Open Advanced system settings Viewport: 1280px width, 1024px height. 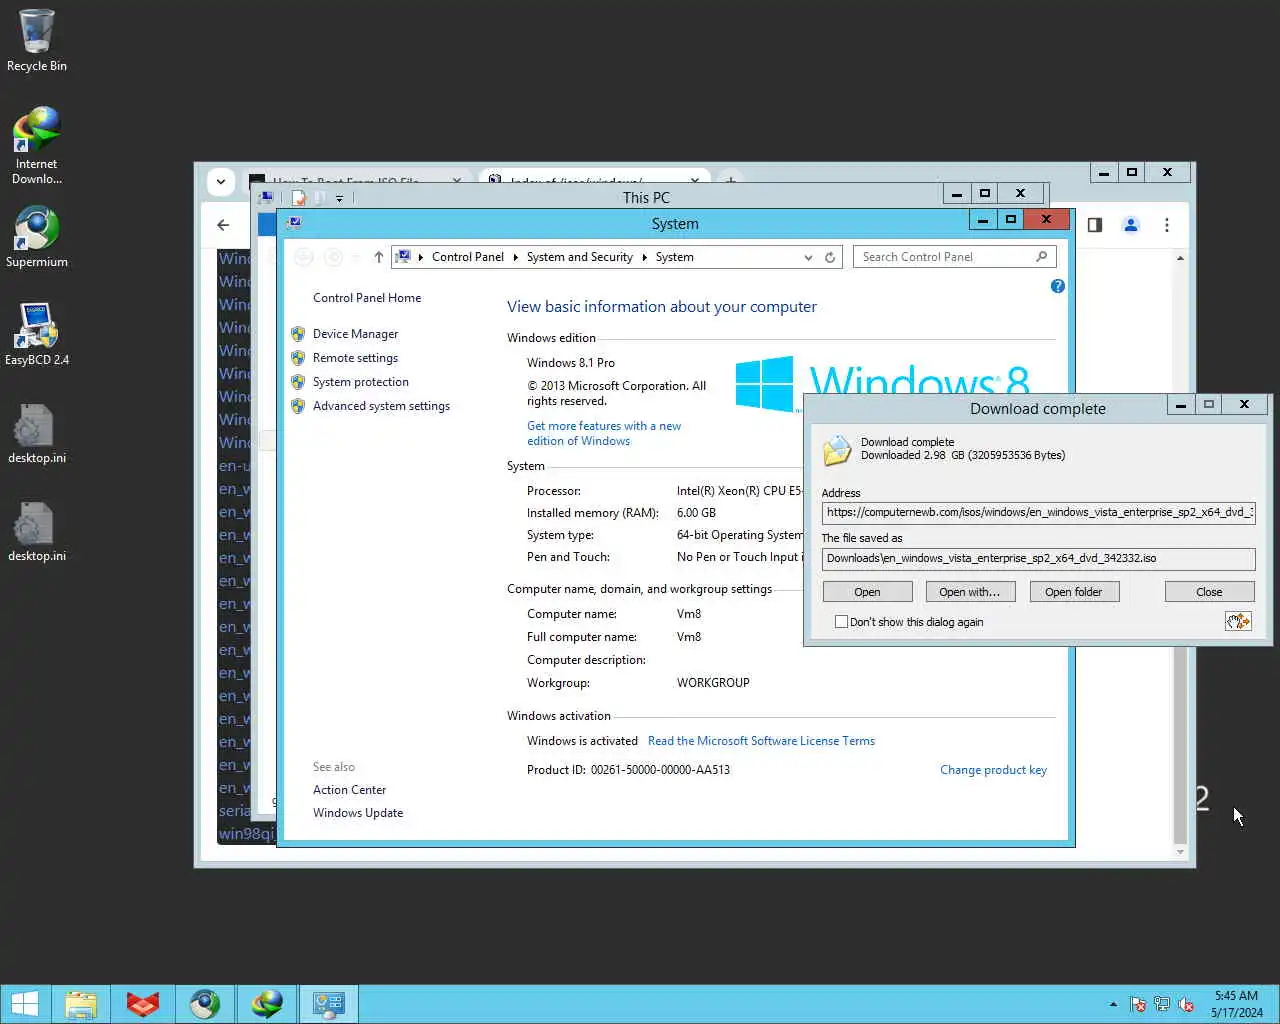pos(381,406)
